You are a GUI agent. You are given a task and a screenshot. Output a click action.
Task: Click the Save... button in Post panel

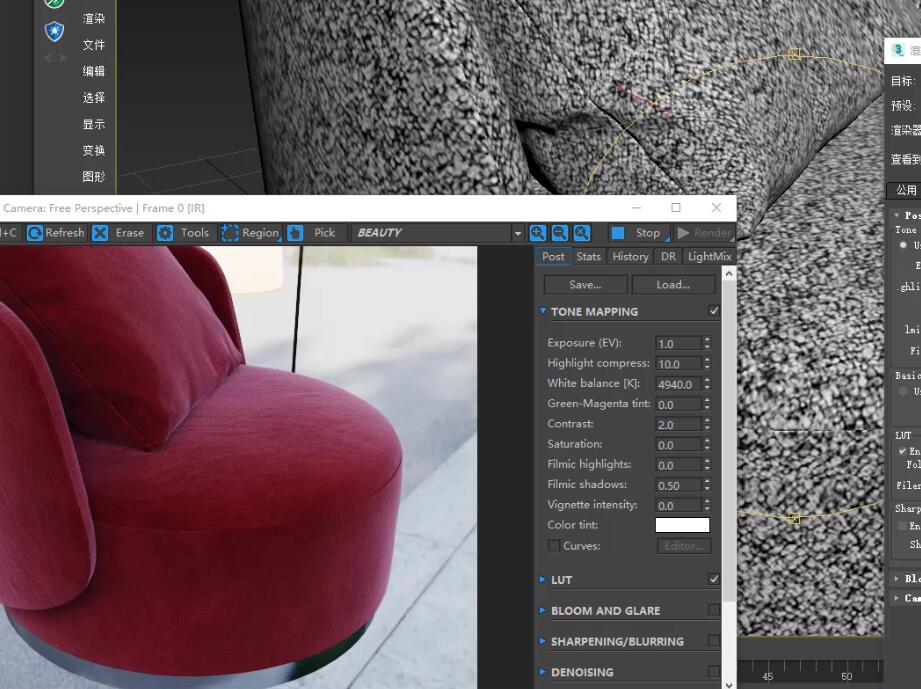pyautogui.click(x=585, y=285)
